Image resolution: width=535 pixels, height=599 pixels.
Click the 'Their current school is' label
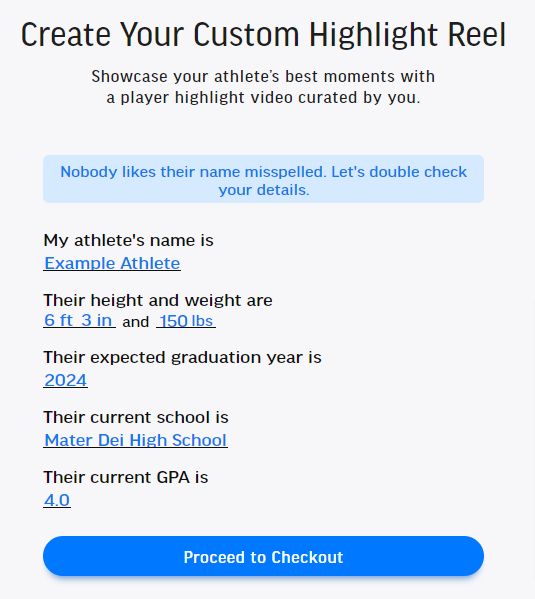pyautogui.click(x=136, y=417)
